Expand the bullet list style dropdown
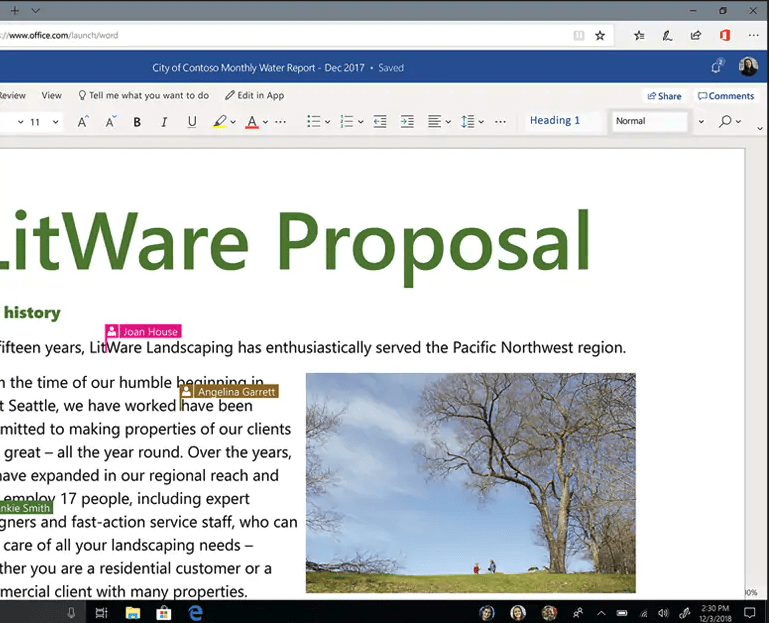 click(328, 122)
